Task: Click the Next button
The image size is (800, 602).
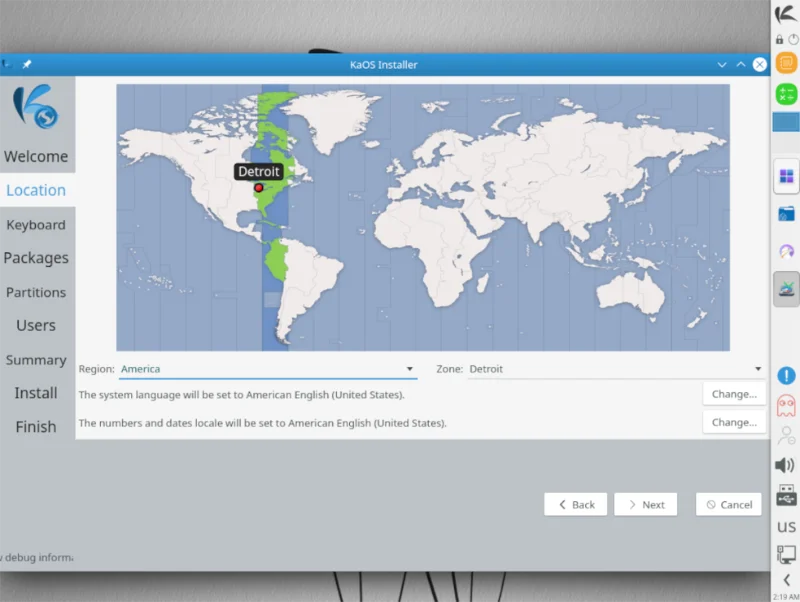Action: point(646,505)
